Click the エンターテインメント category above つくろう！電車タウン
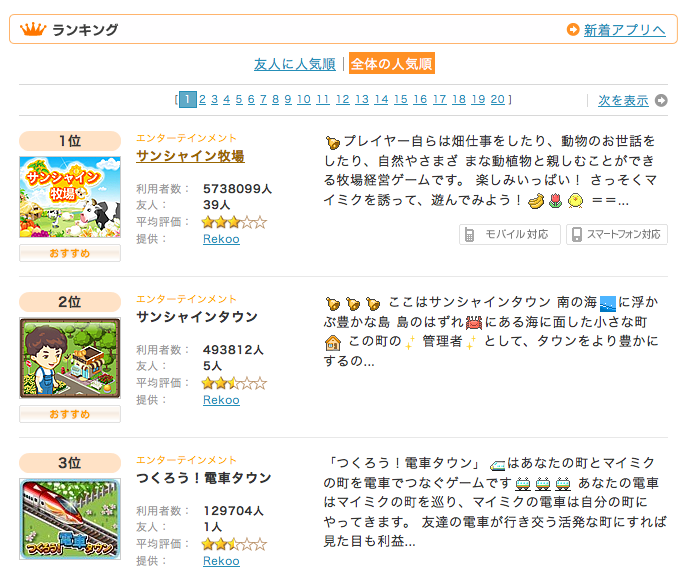692x582 pixels. (186, 460)
